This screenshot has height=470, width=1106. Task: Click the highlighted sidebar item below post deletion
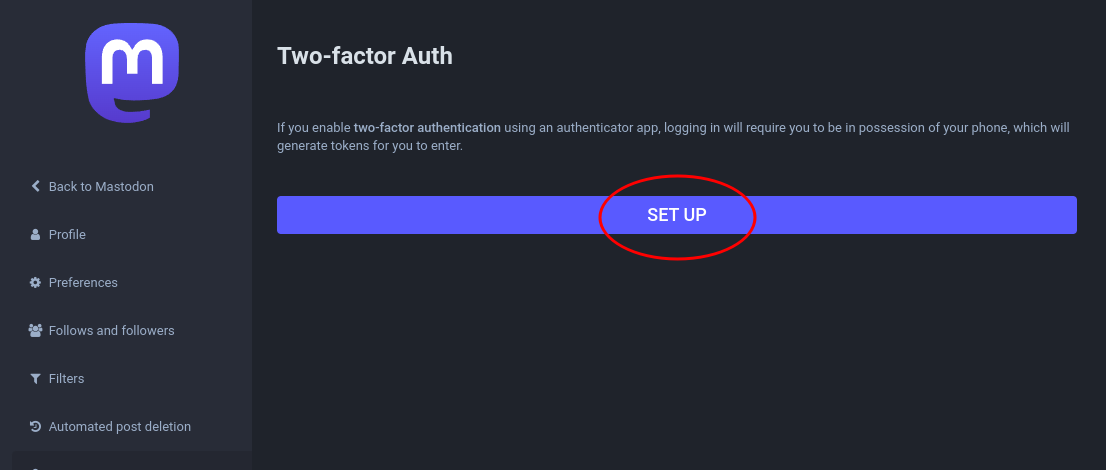pos(132,461)
